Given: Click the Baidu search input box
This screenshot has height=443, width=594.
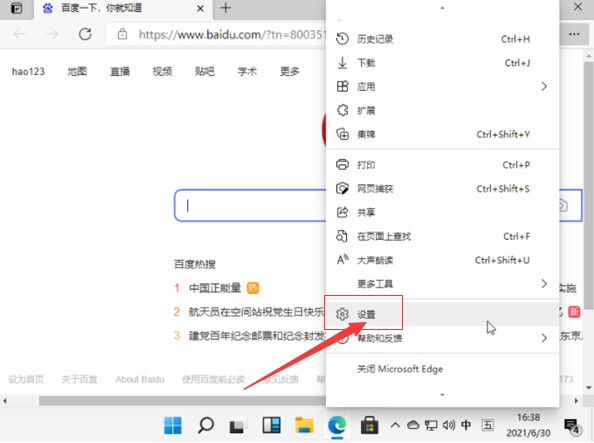Looking at the screenshot, I should pyautogui.click(x=250, y=205).
